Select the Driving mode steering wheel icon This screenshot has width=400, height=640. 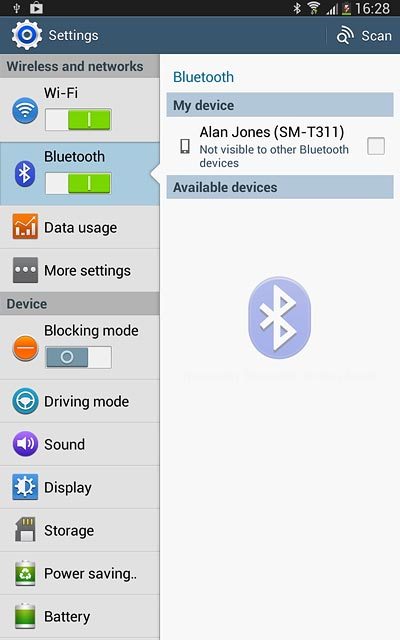point(25,401)
